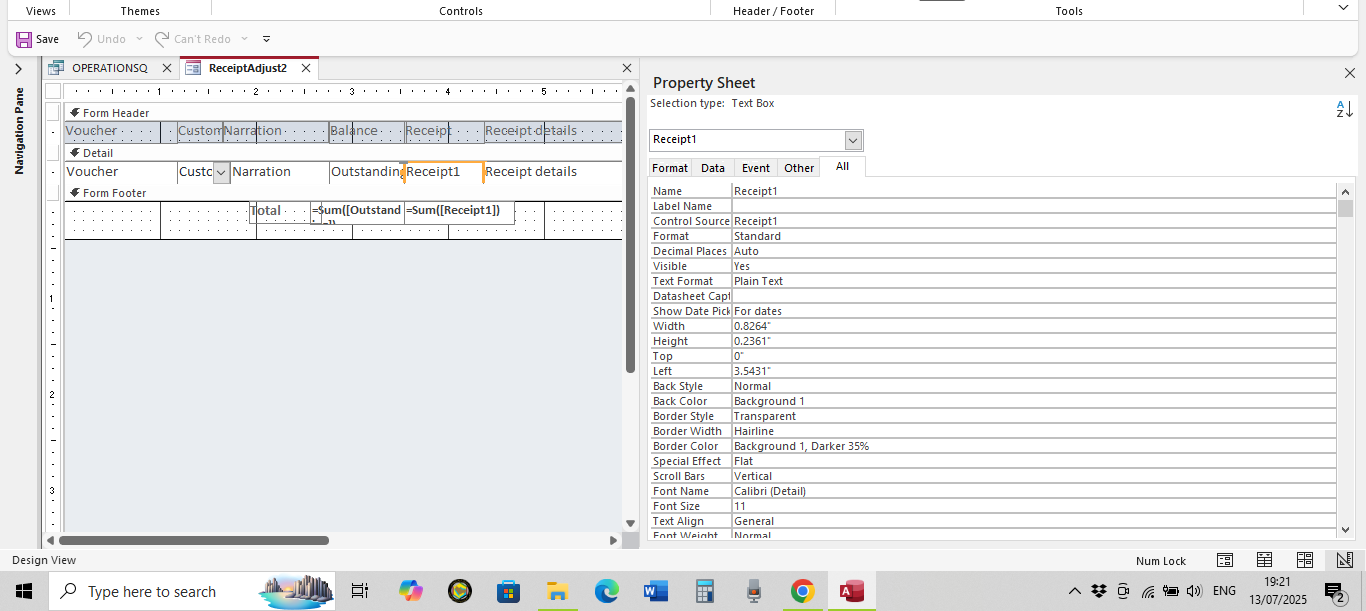Switch to Datasheet View in status bar
Image resolution: width=1366 pixels, height=611 pixels.
1264,560
